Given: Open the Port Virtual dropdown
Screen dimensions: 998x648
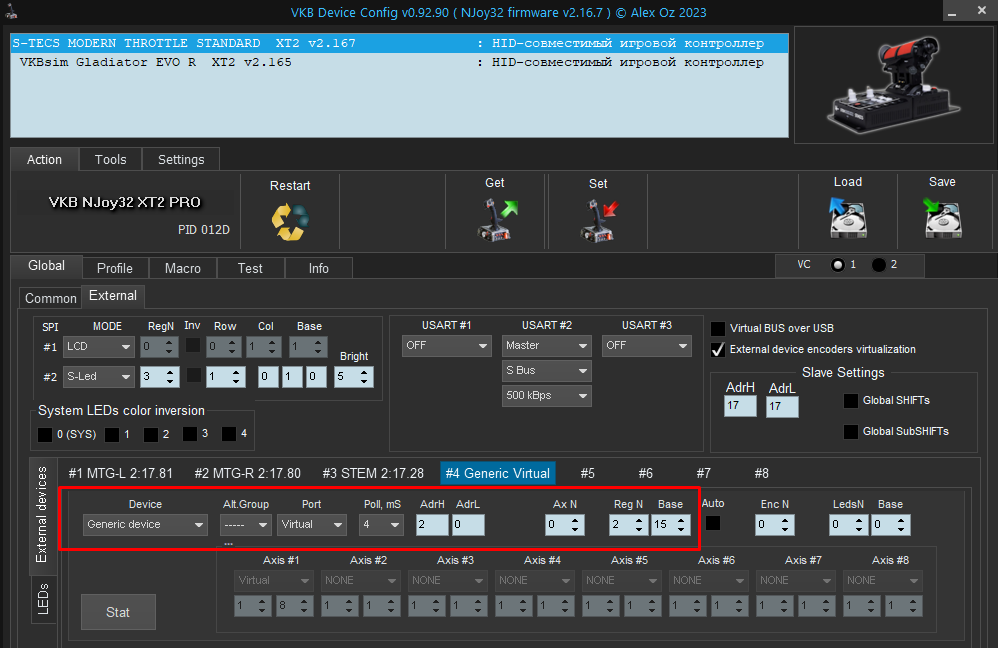Looking at the screenshot, I should tap(312, 525).
